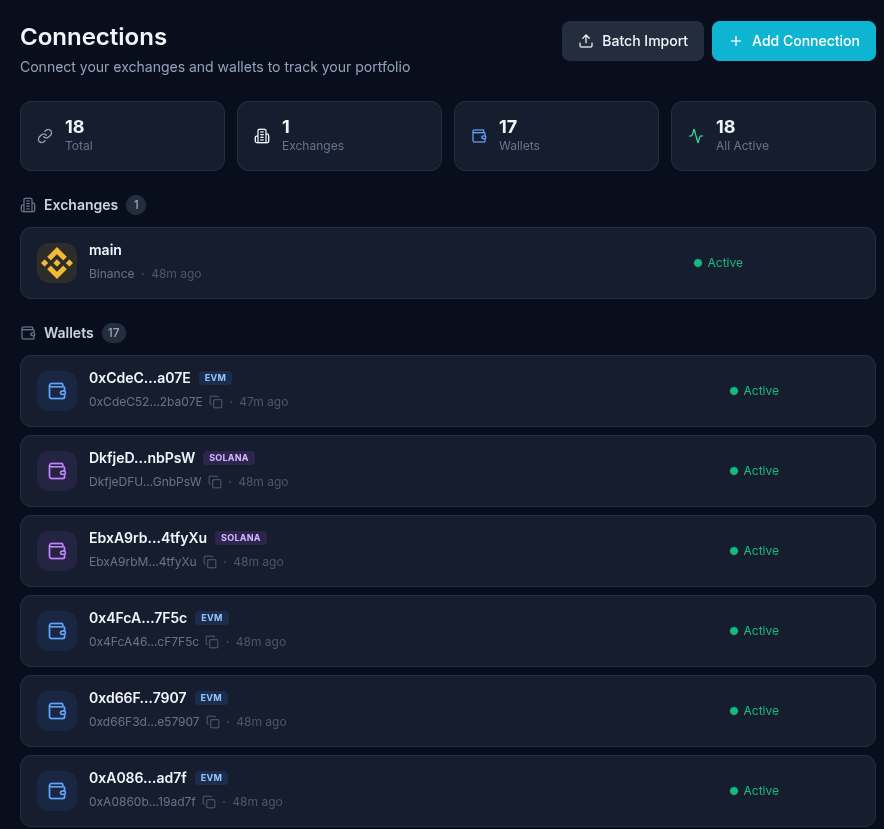
Task: Click the building icon in Exchanges card
Action: (x=262, y=136)
